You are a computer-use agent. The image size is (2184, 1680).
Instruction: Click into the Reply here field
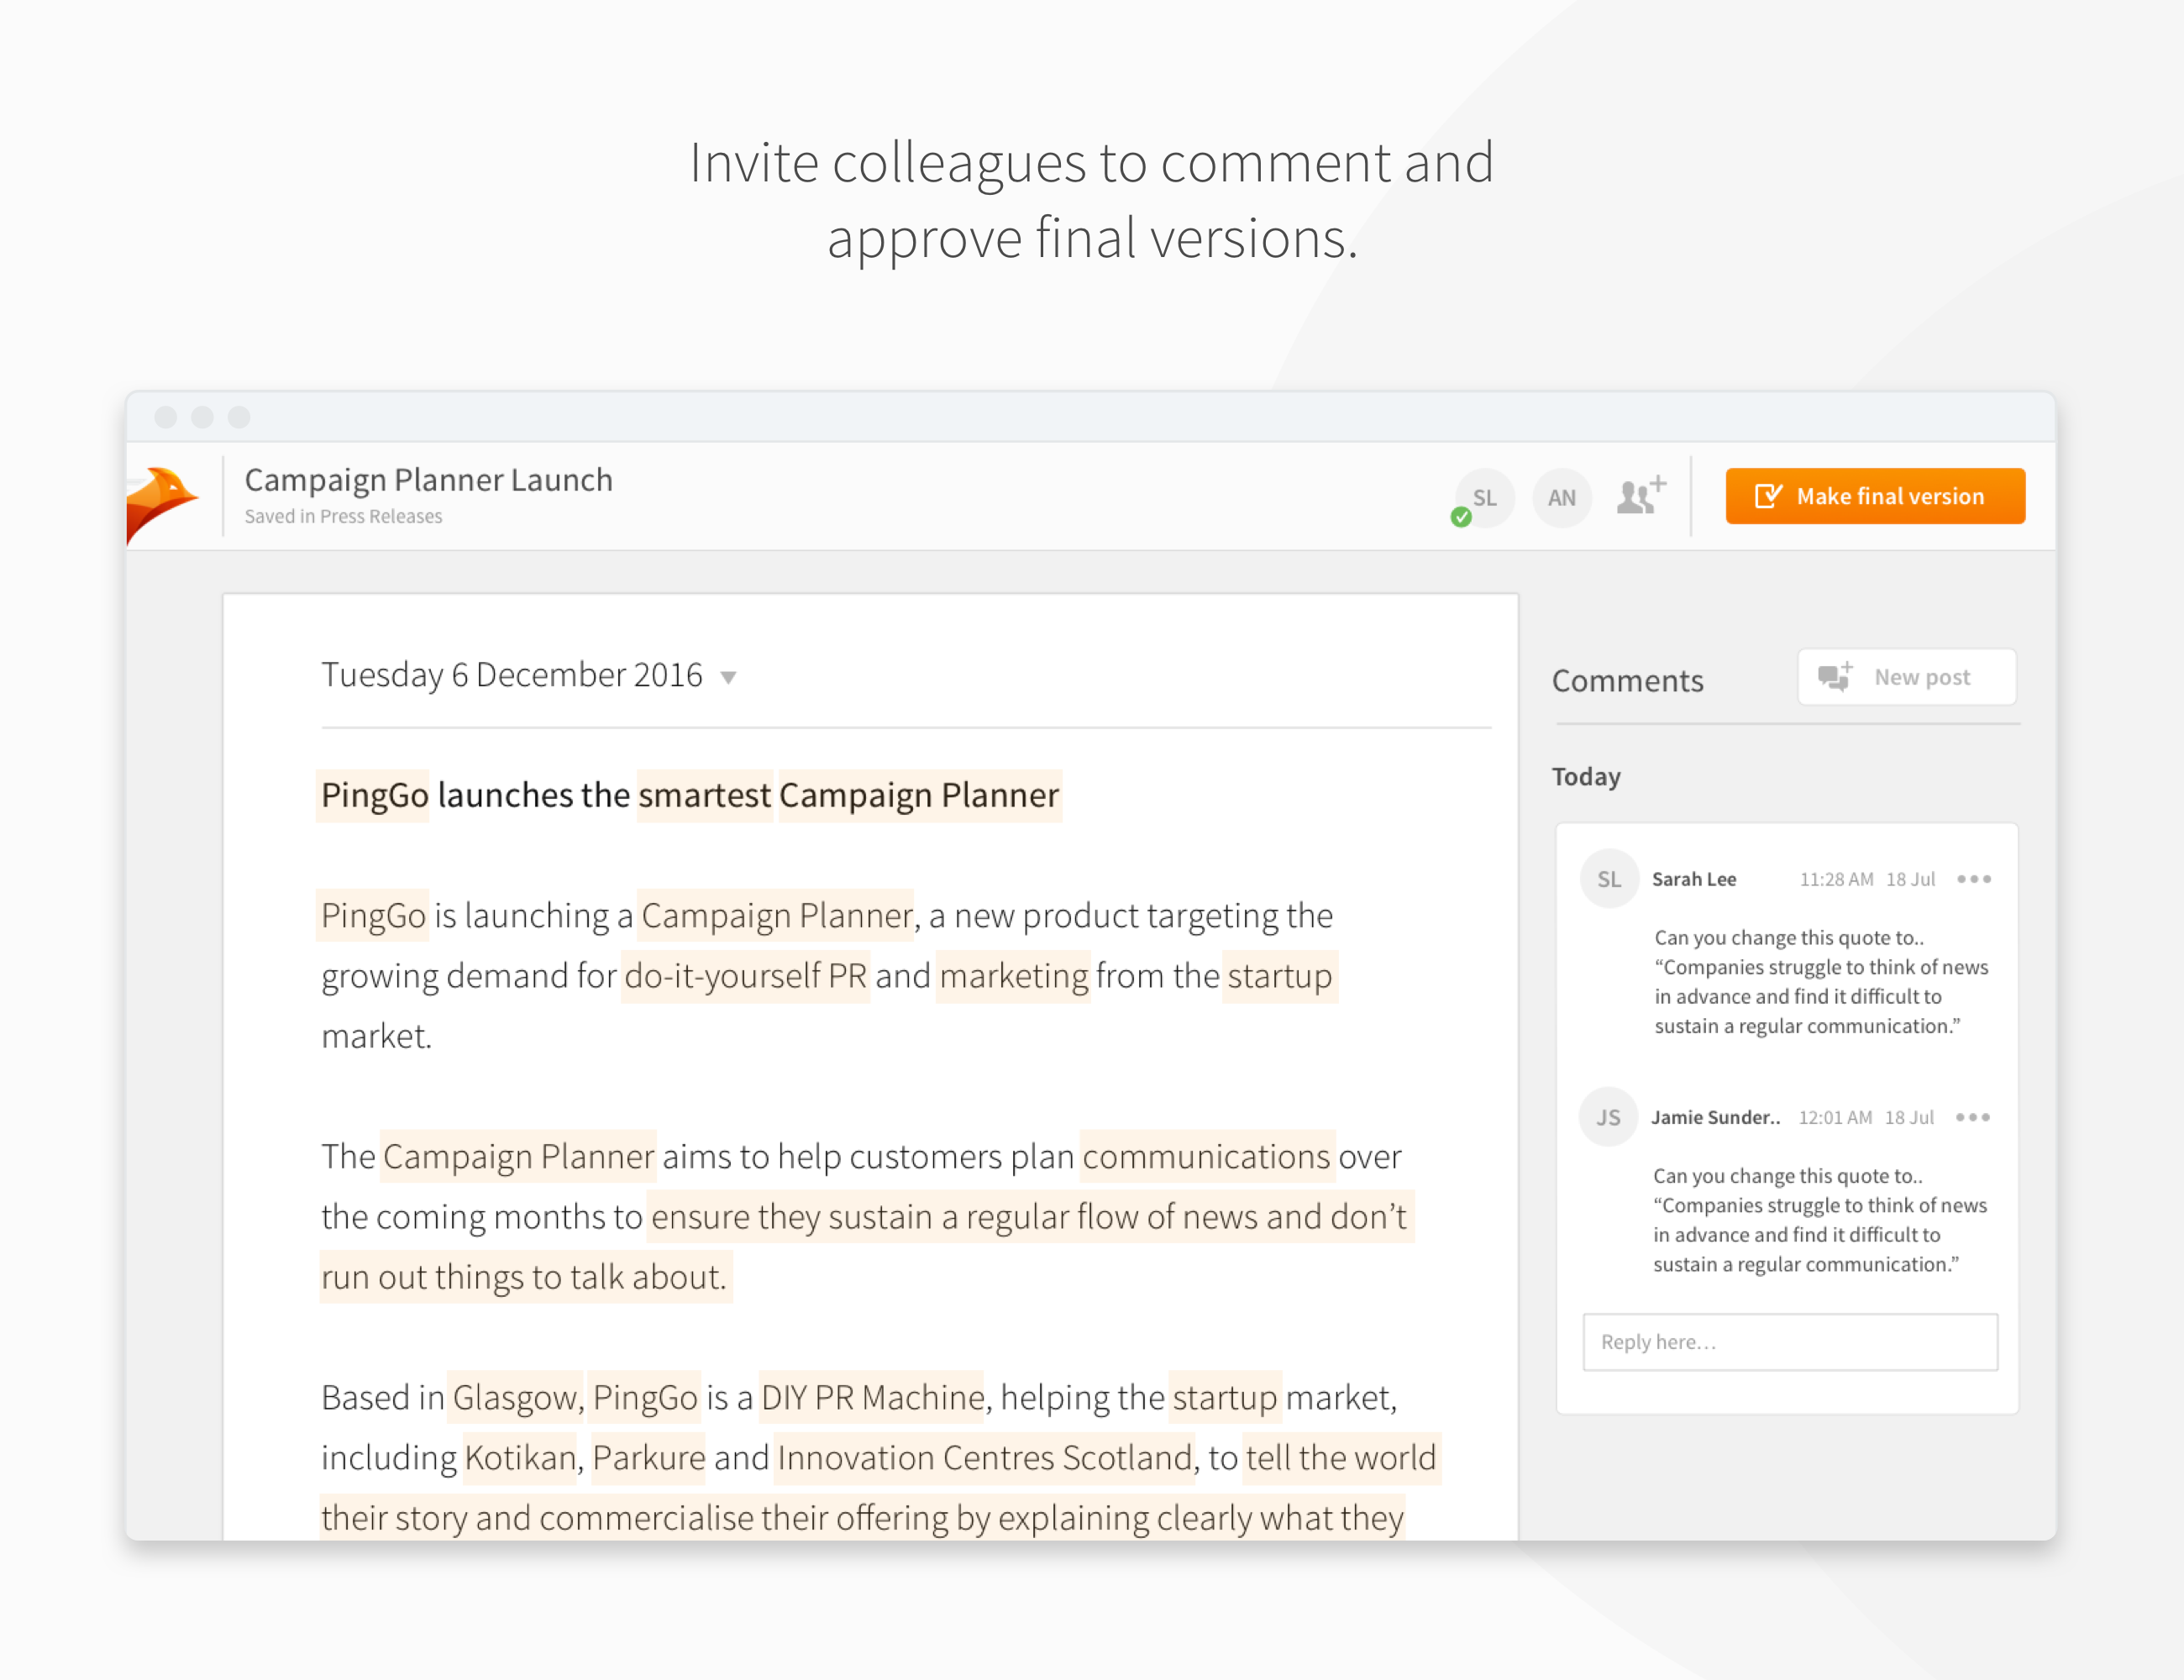pyautogui.click(x=1790, y=1342)
